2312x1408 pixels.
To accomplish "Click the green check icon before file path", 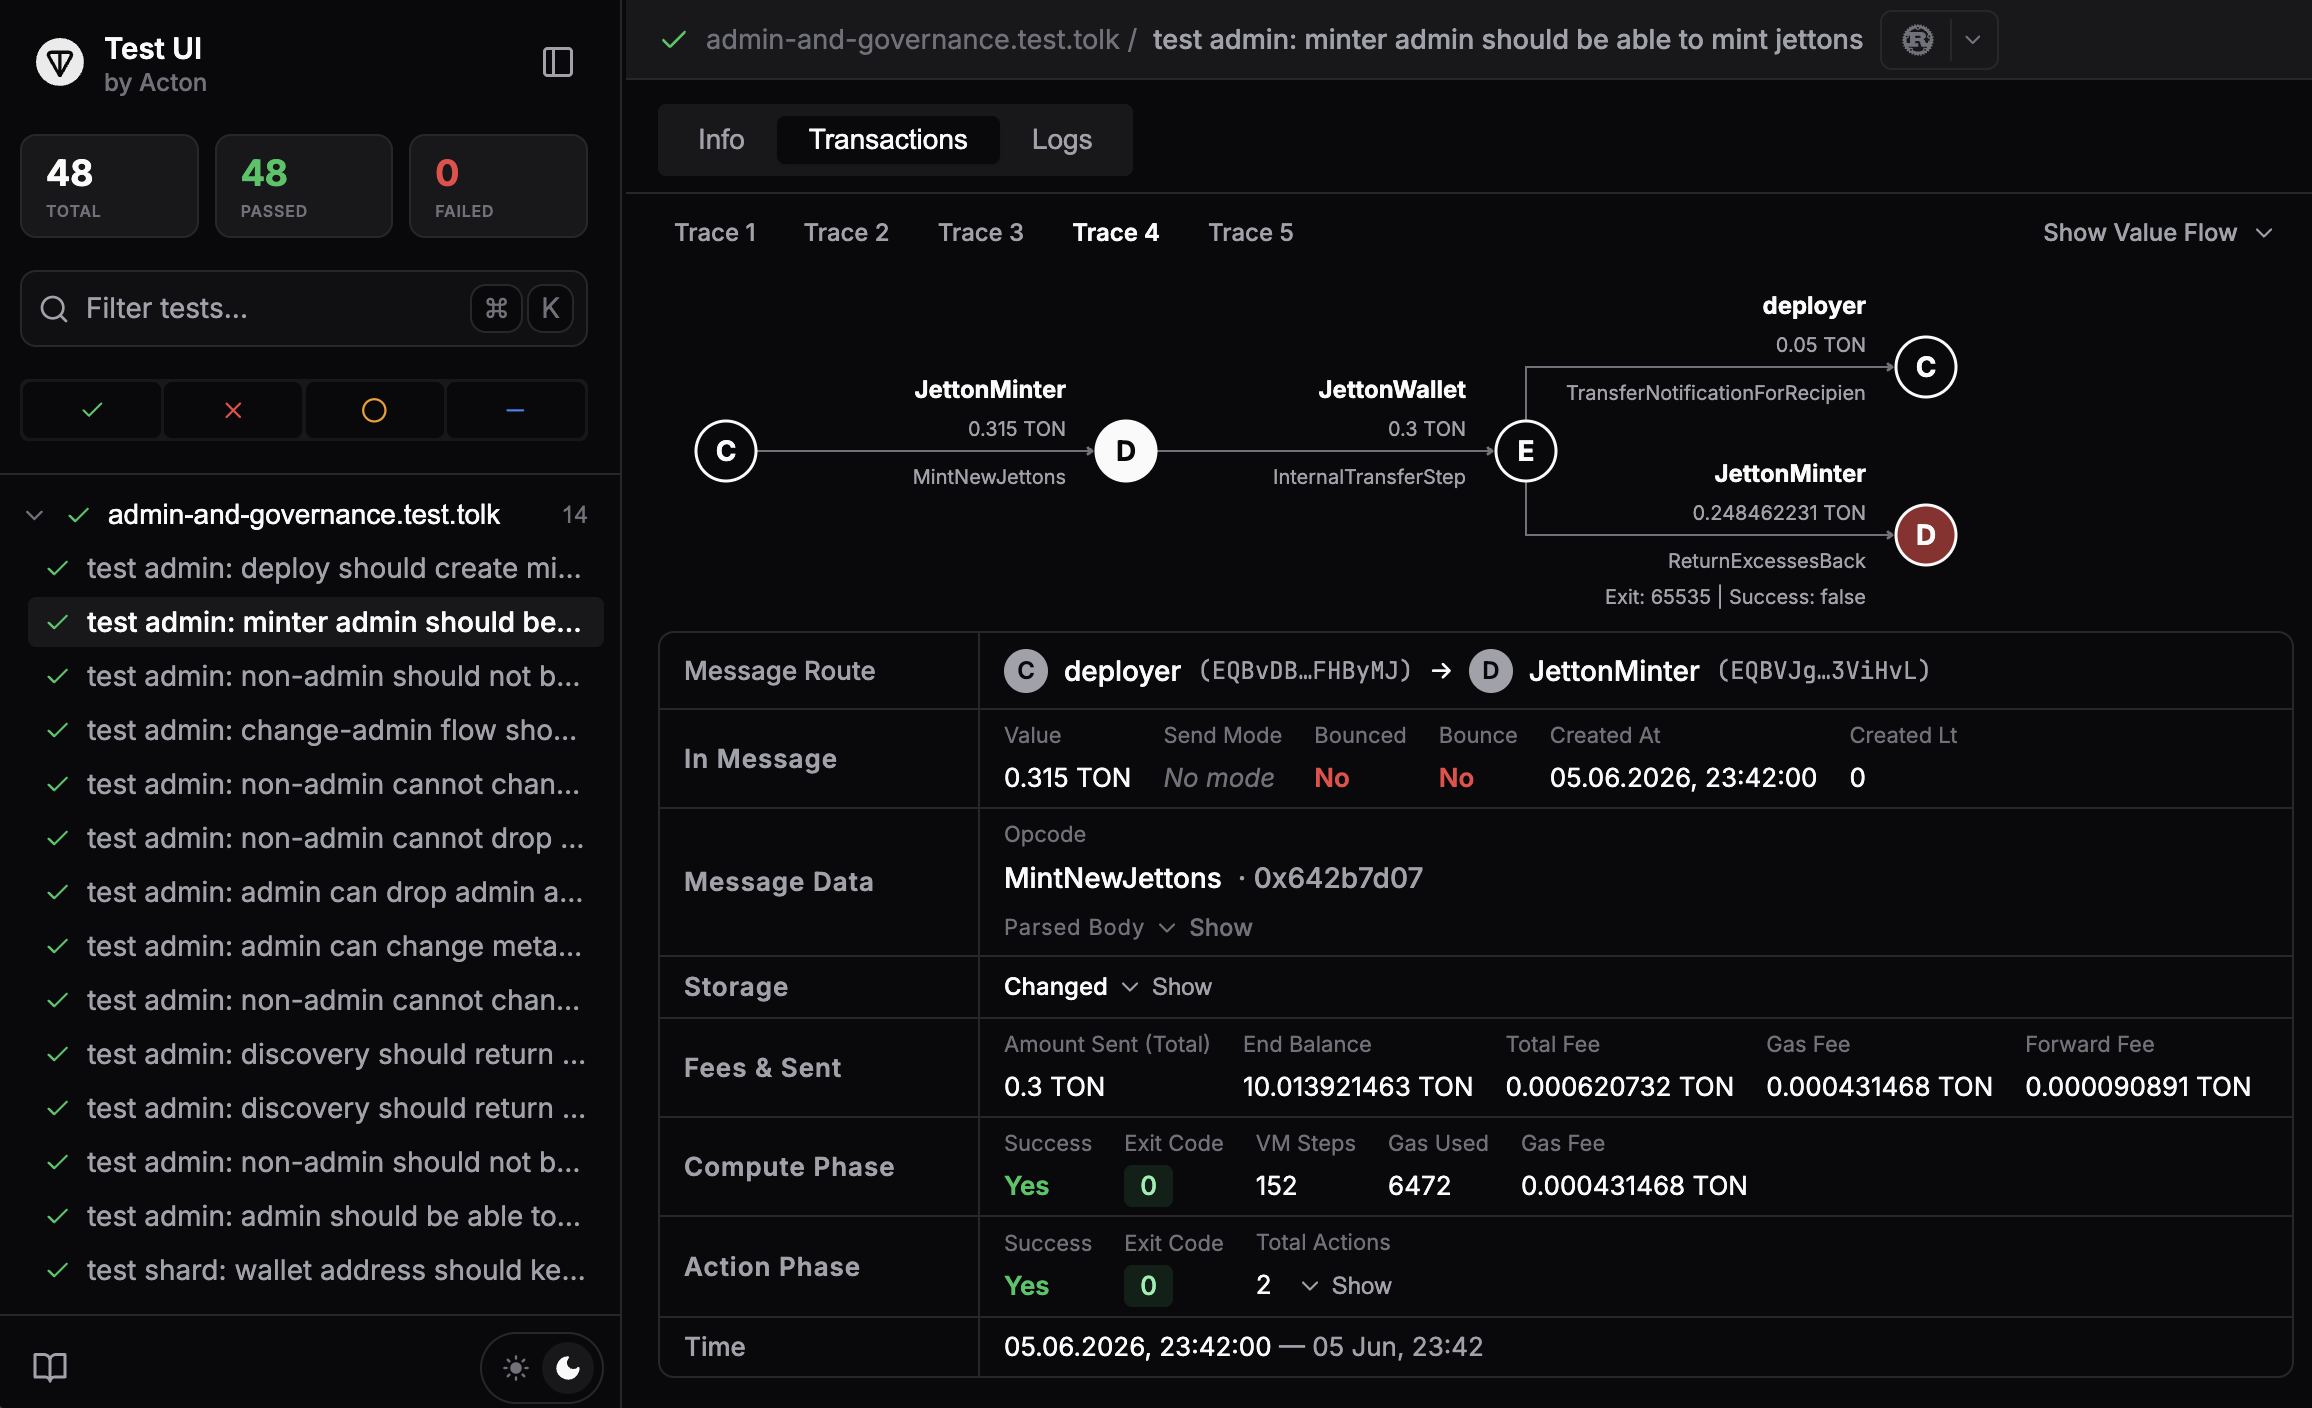I will point(674,40).
